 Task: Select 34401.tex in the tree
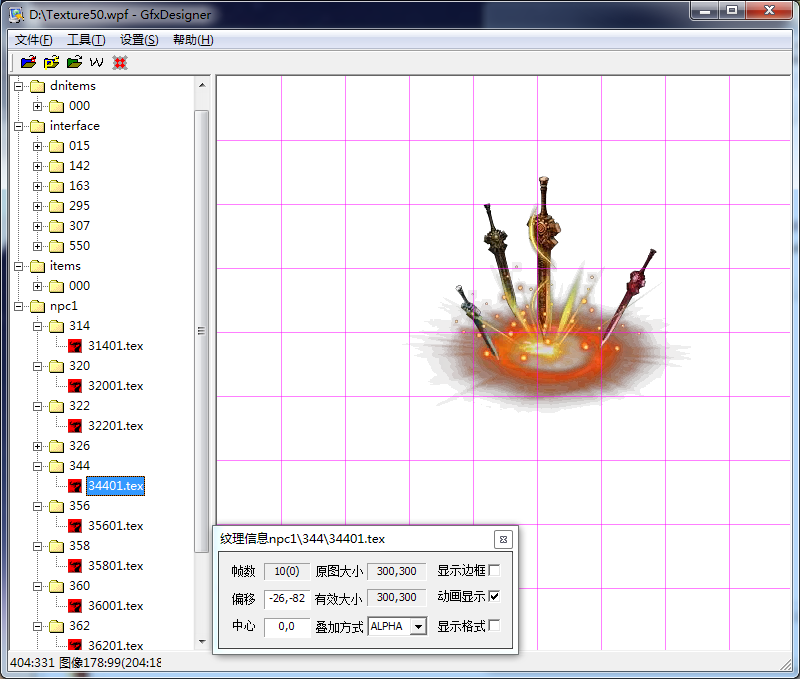(115, 486)
